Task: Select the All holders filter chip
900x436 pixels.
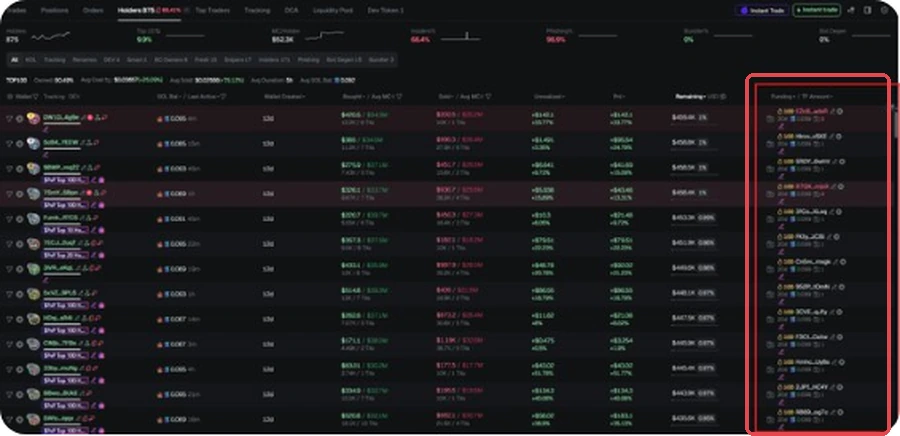Action: tap(14, 60)
